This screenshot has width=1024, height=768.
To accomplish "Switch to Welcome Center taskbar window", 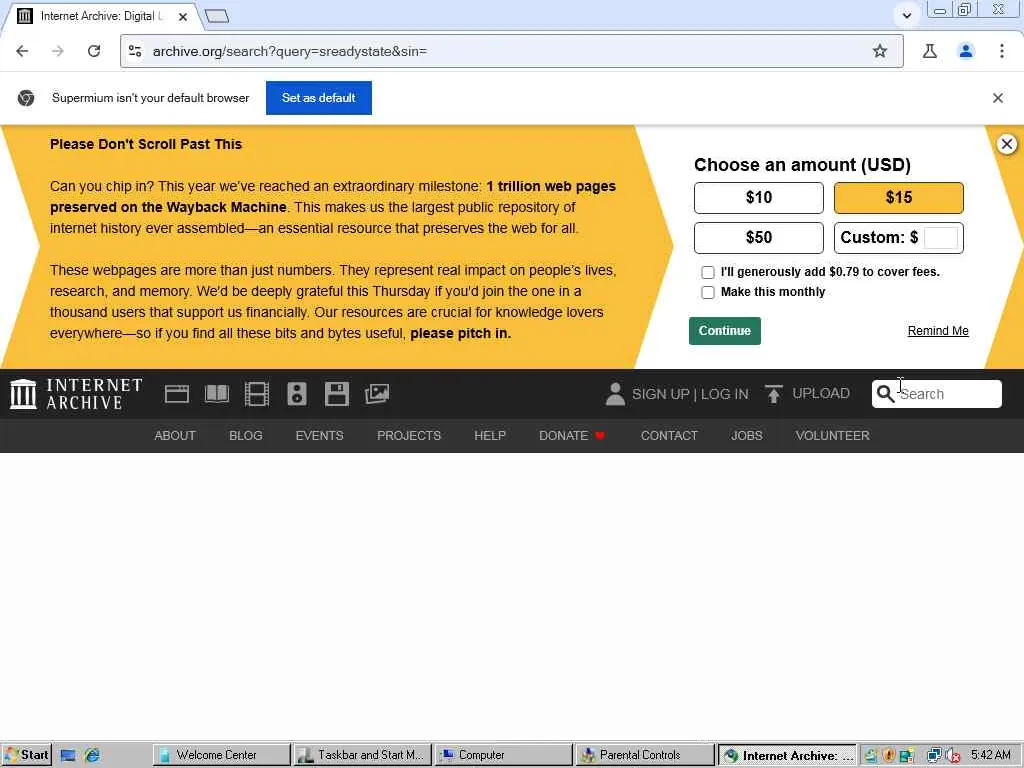I will [x=222, y=755].
